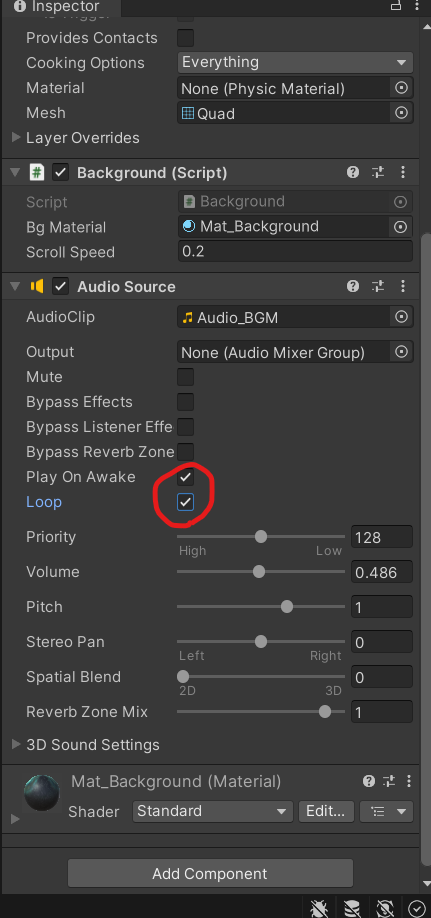Collapse the Background script component
The height and width of the screenshot is (918, 431).
click(15, 172)
